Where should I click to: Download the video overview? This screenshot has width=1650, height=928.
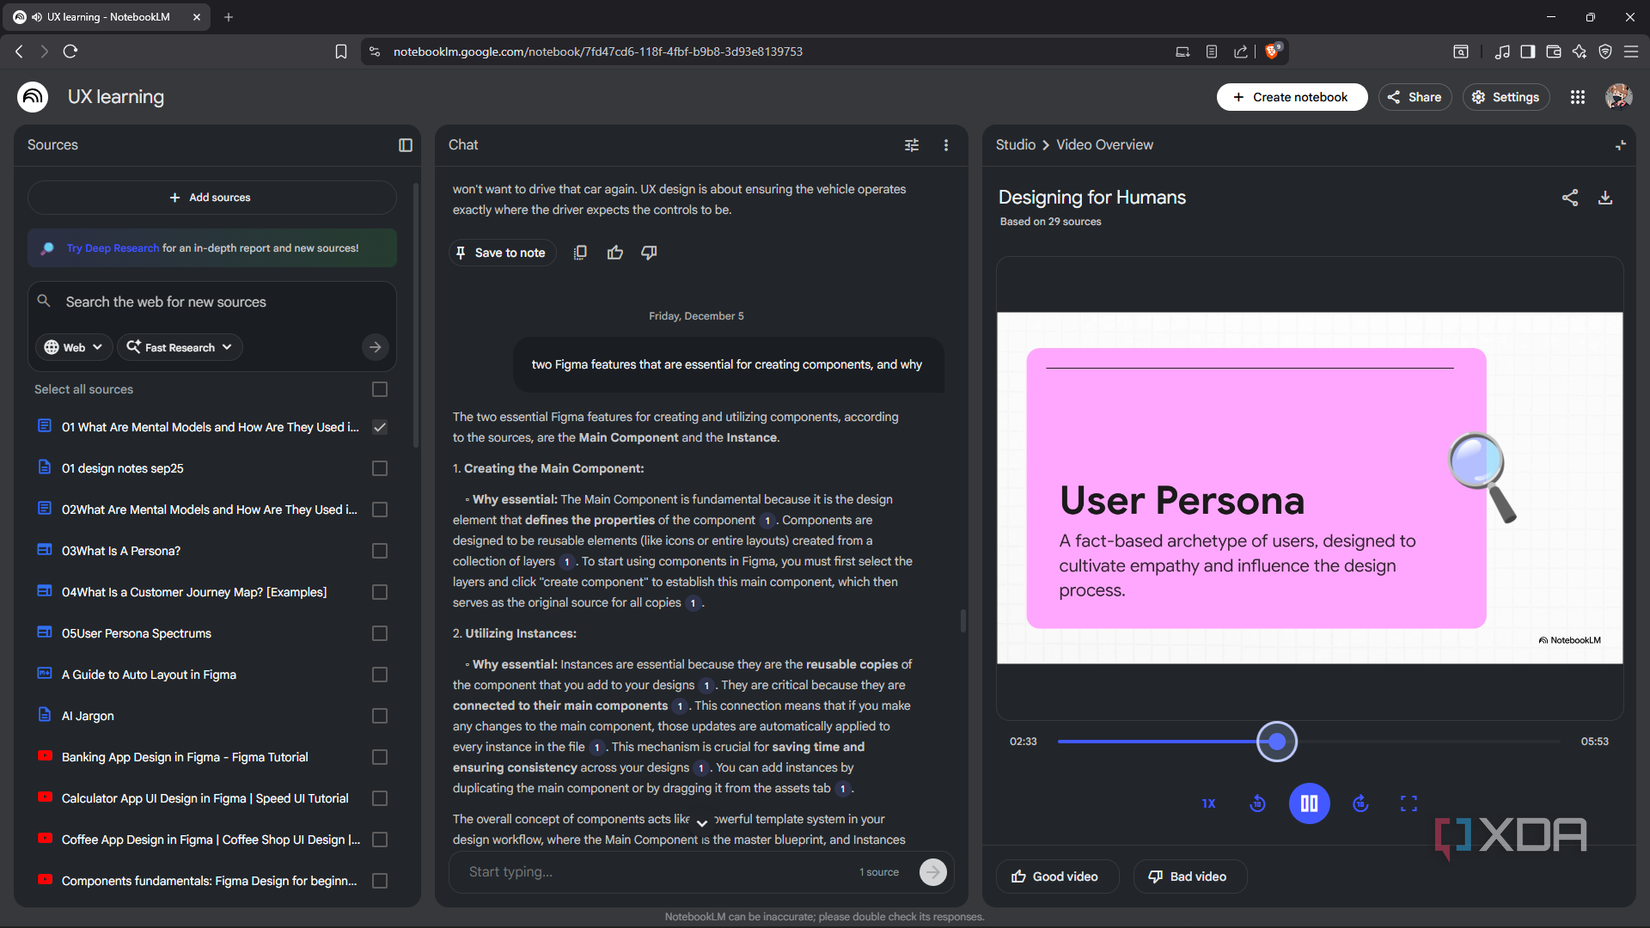click(x=1605, y=198)
